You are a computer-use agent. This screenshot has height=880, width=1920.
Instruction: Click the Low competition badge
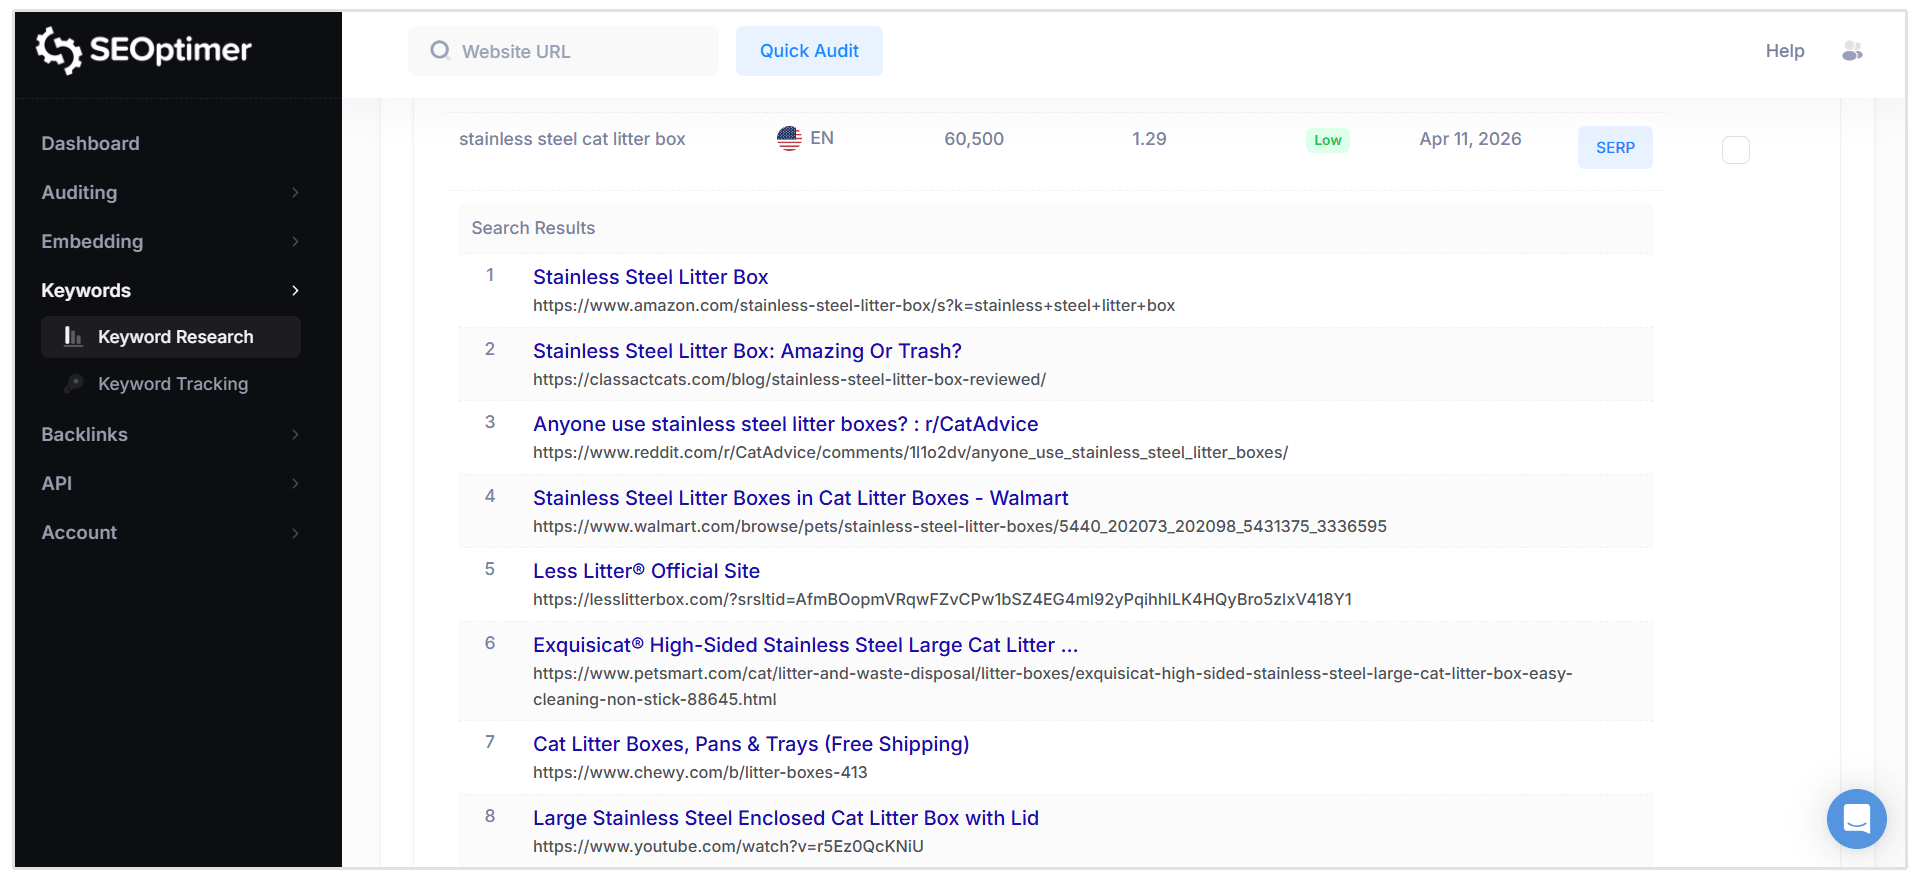pyautogui.click(x=1328, y=140)
